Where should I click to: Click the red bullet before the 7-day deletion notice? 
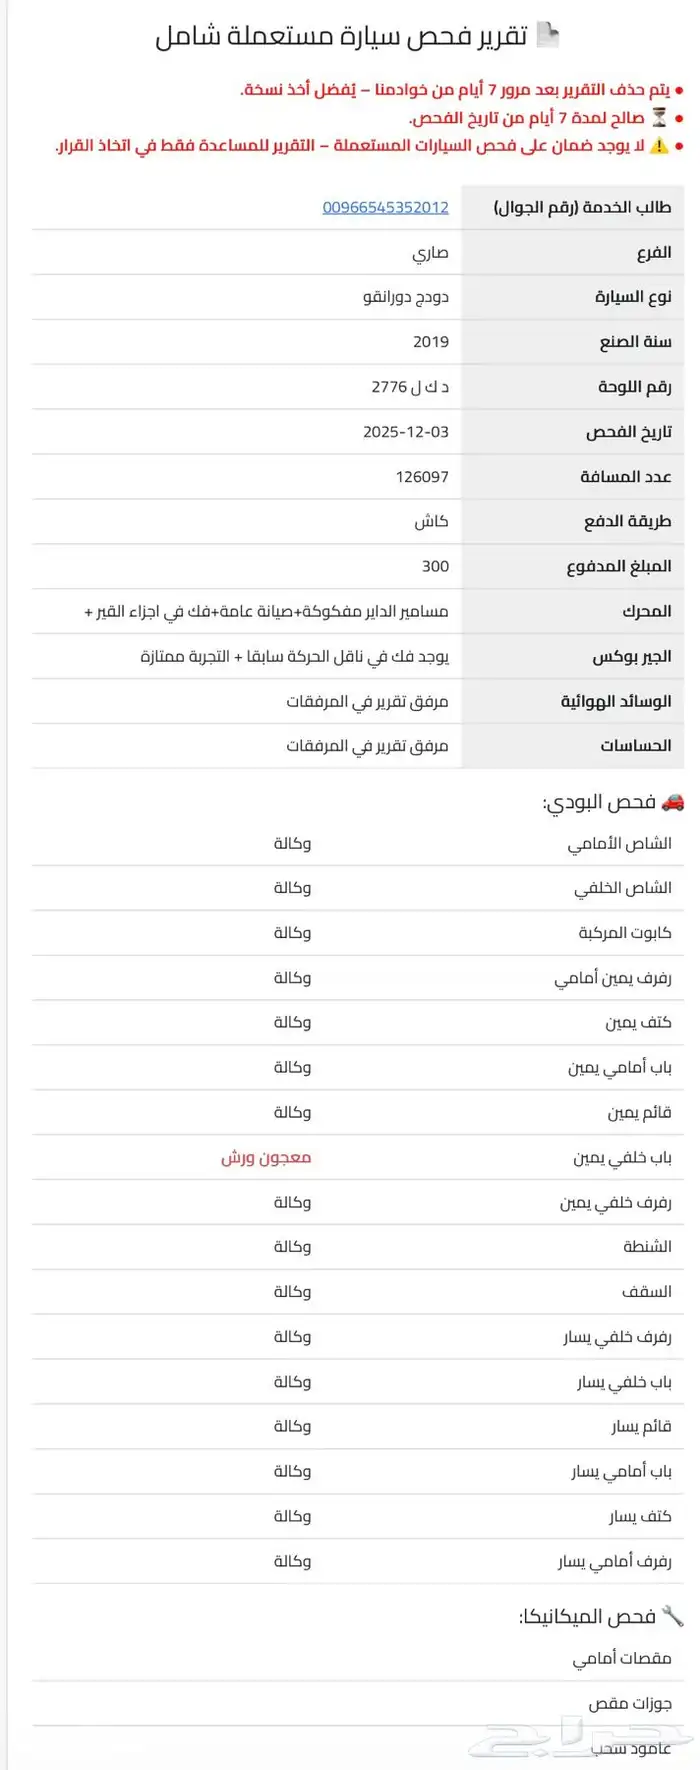tap(679, 91)
